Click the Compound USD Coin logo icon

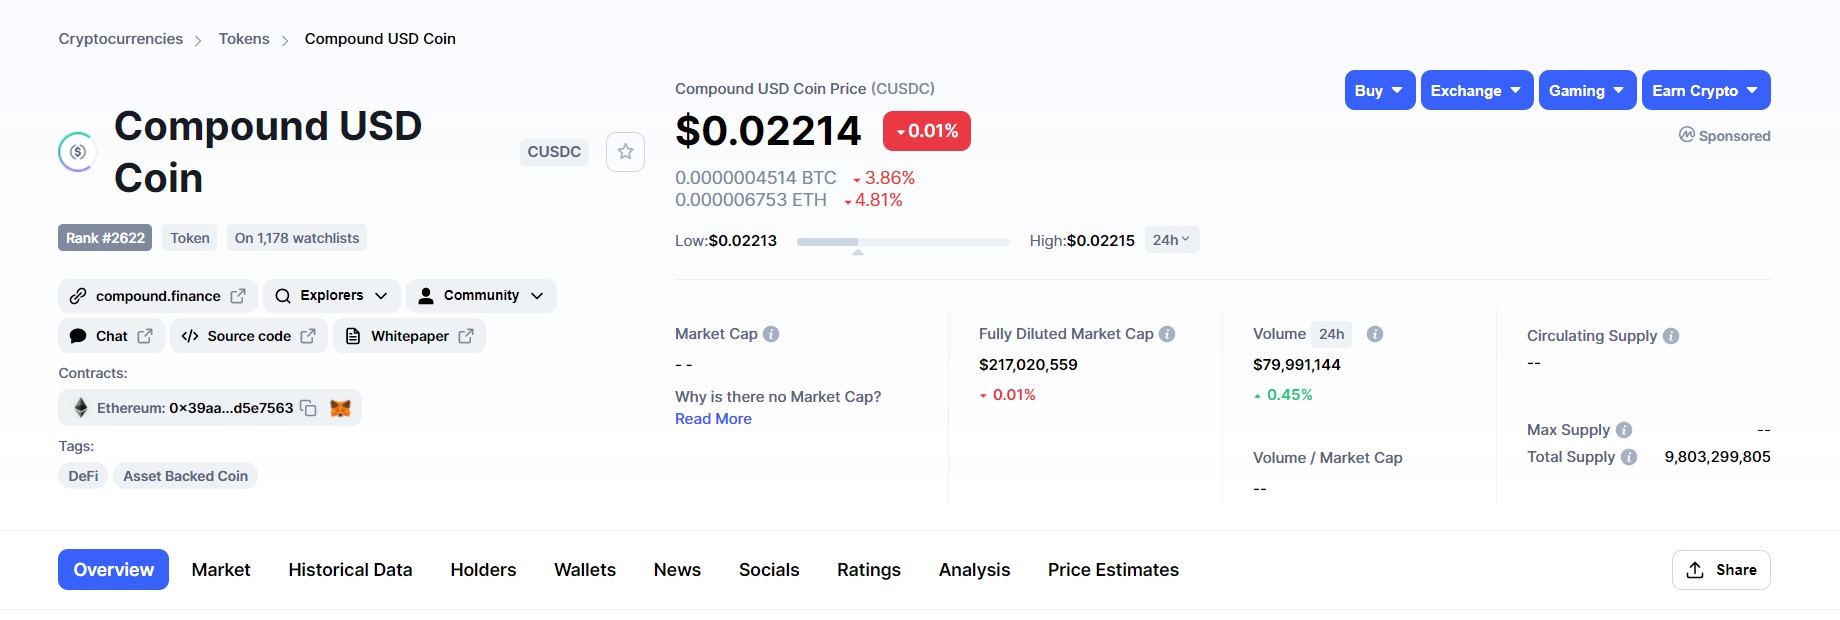coord(77,152)
